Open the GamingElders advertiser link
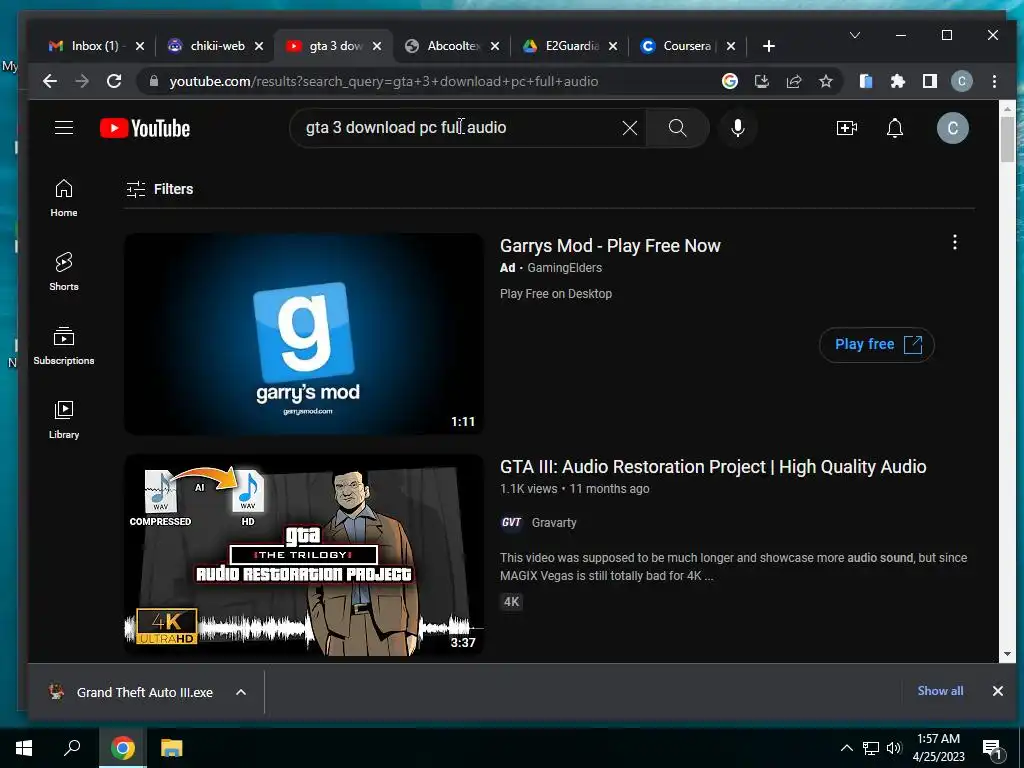The height and width of the screenshot is (768, 1024). tap(565, 268)
